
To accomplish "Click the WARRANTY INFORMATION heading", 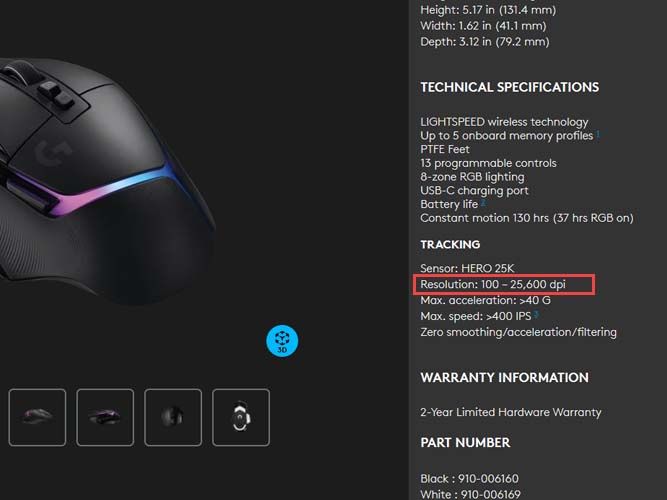I will coord(505,377).
